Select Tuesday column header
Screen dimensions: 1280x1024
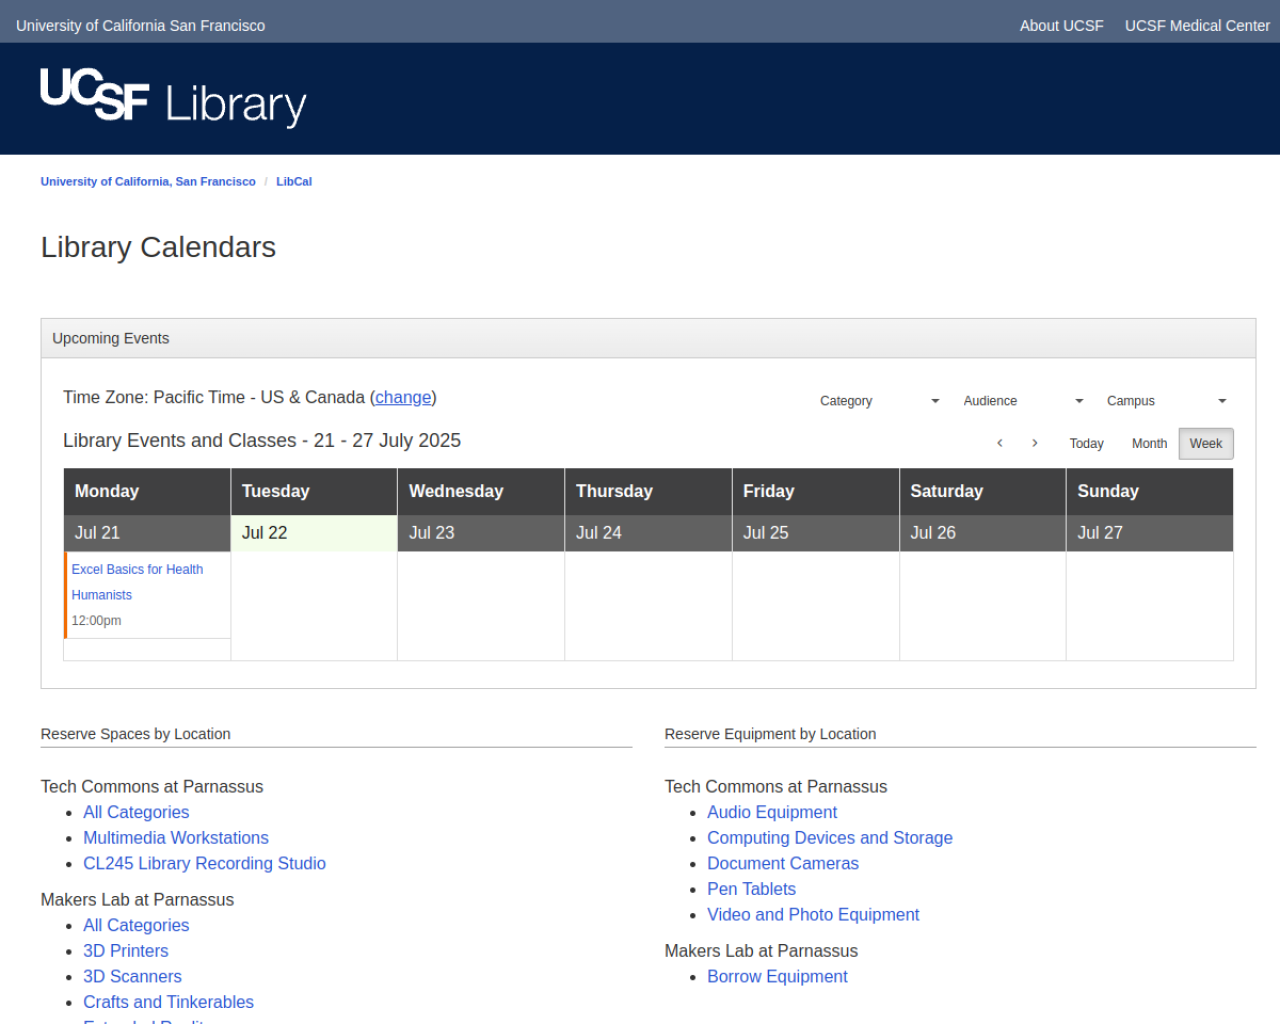pos(314,491)
